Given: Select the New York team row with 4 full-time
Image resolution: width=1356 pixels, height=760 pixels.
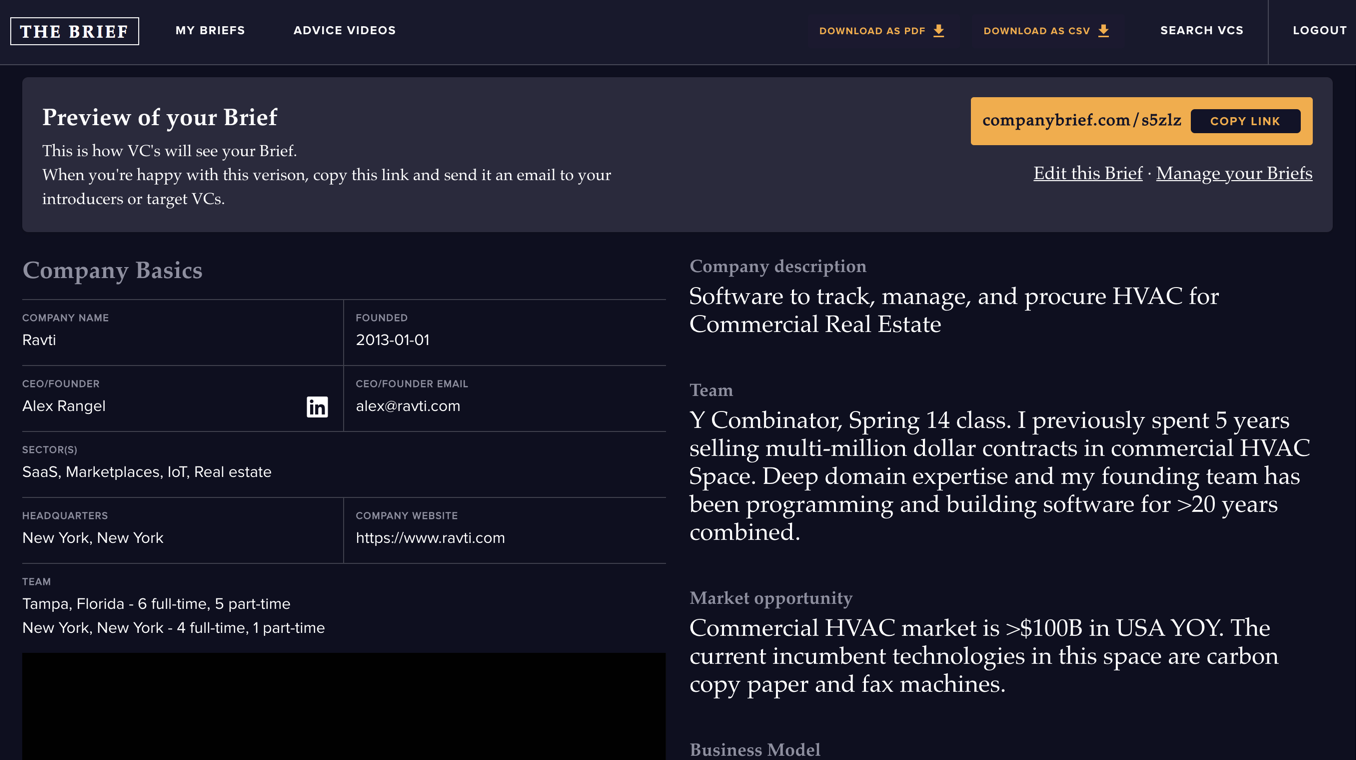Looking at the screenshot, I should click(173, 628).
